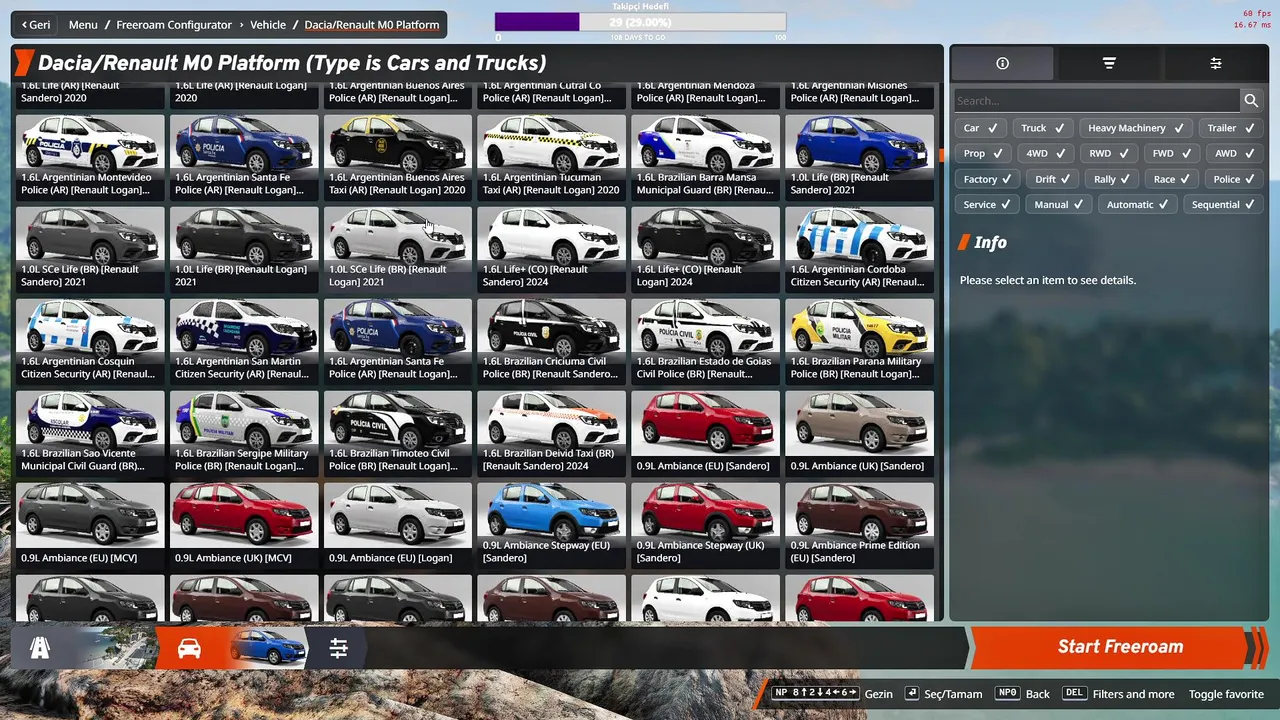Toggle the Police filter
The height and width of the screenshot is (720, 1280).
click(1235, 179)
